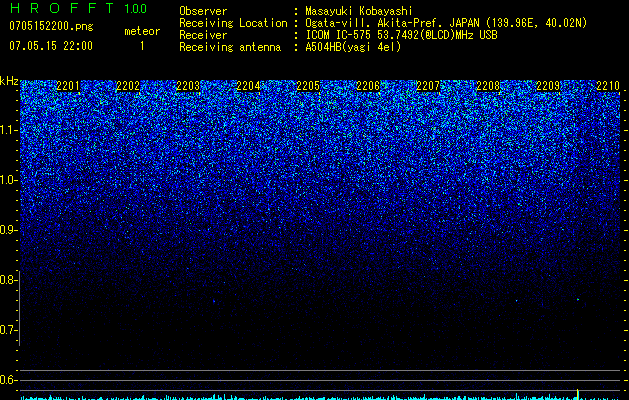Image resolution: width=629 pixels, height=400 pixels.
Task: Click time marker 2203
Action: (x=188, y=86)
